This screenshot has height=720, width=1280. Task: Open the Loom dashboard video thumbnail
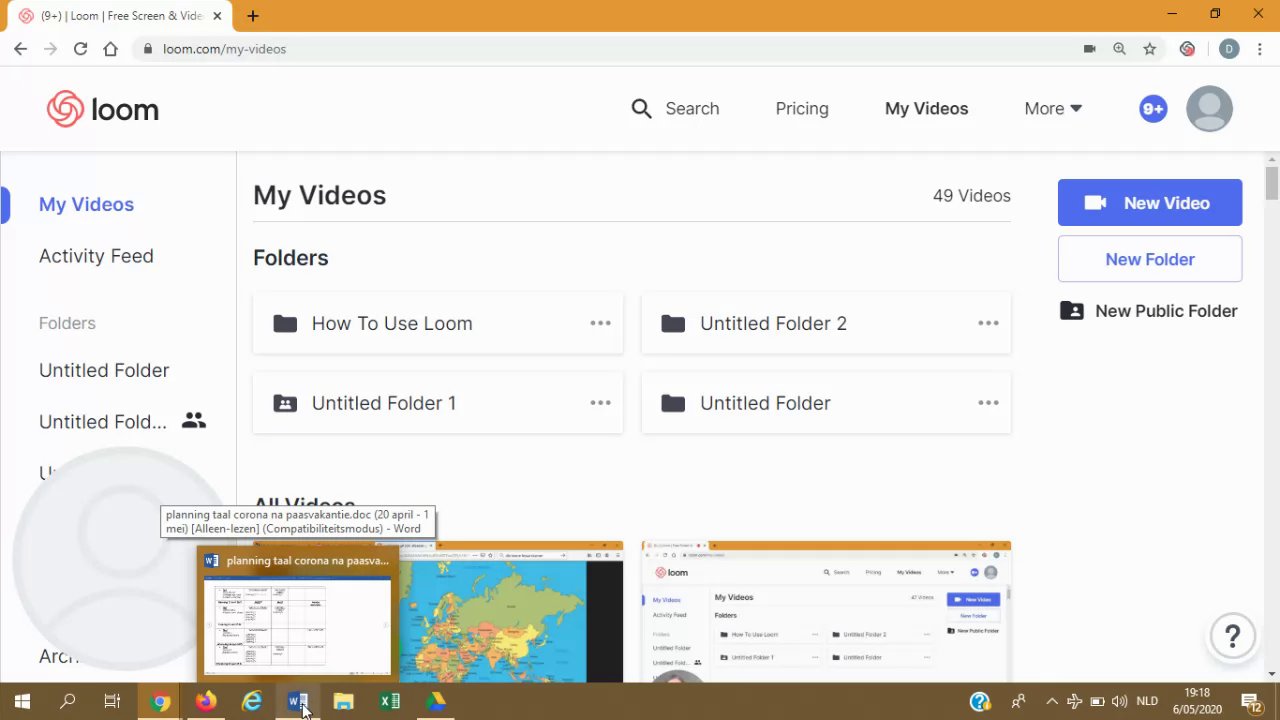pos(826,612)
